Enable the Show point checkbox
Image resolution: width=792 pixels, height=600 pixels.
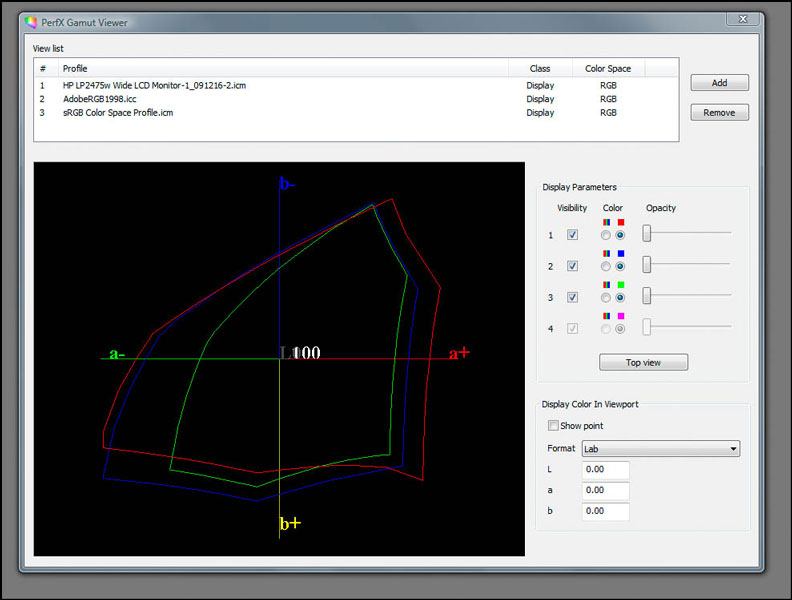tap(553, 426)
